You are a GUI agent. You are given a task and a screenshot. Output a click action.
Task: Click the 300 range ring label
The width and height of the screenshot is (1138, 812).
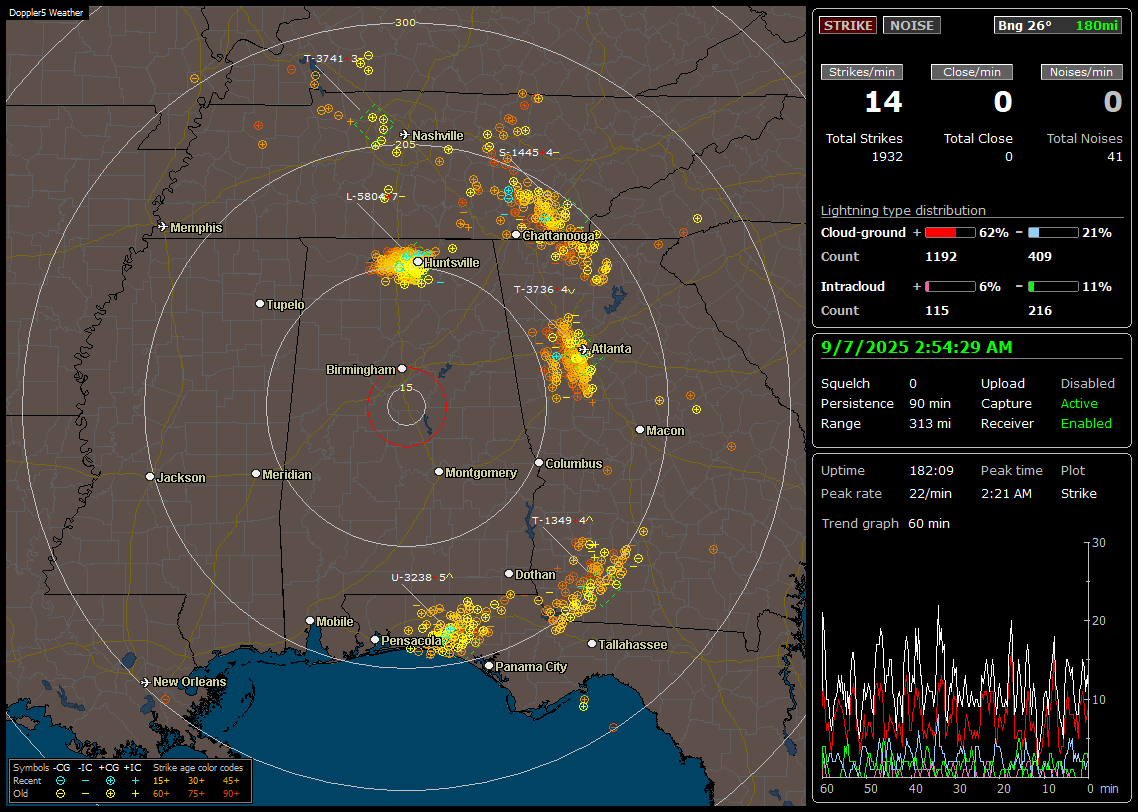click(405, 22)
